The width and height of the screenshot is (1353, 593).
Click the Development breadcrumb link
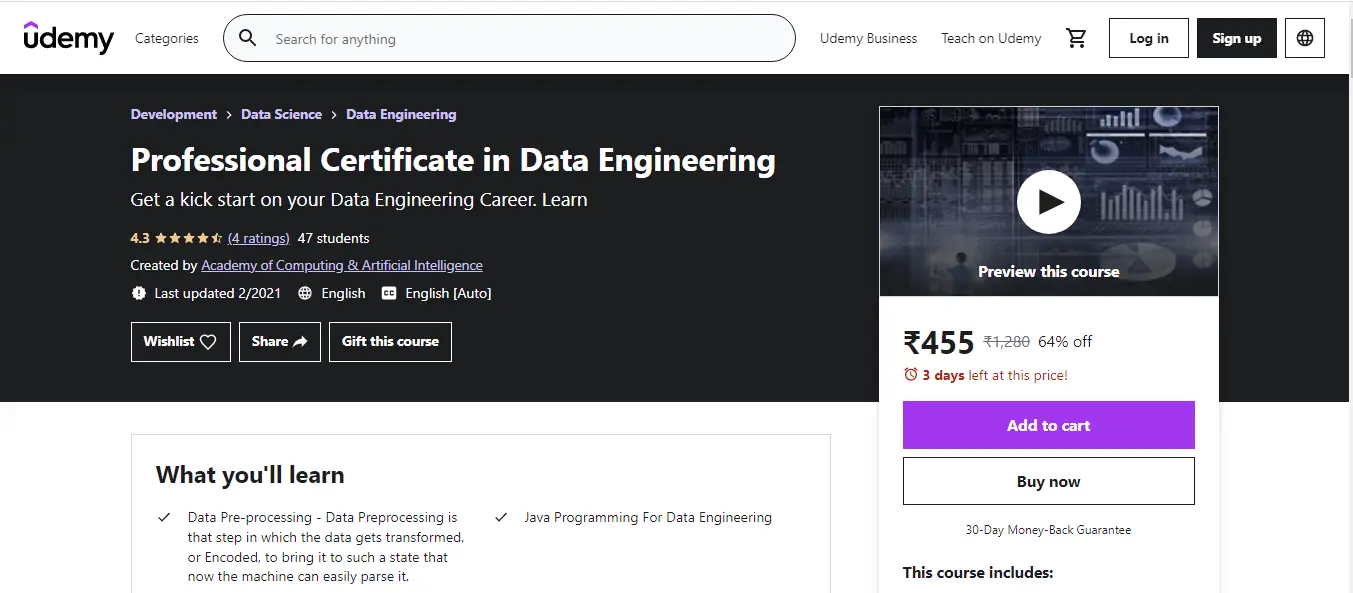pos(173,114)
